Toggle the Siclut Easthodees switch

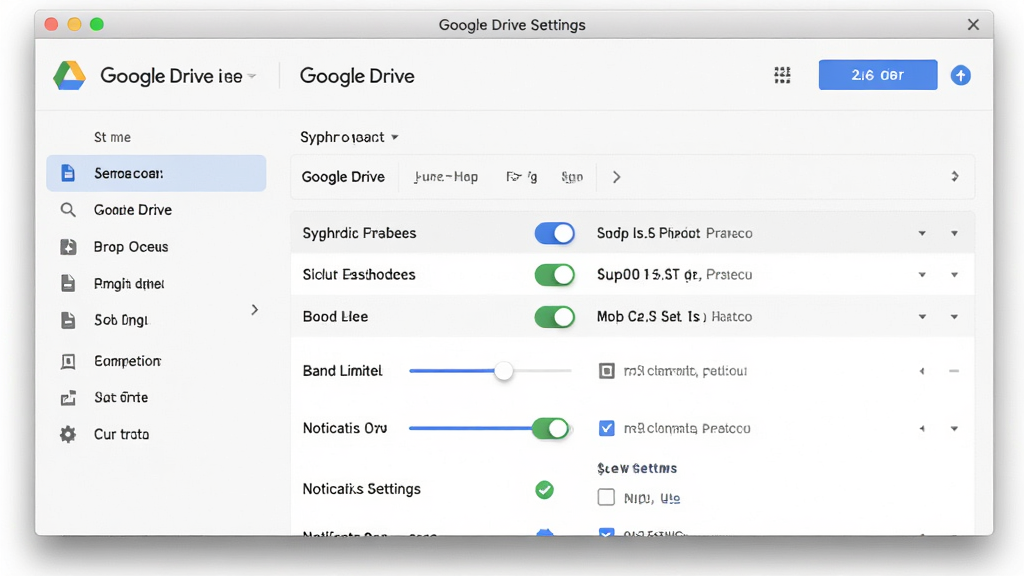pos(554,275)
